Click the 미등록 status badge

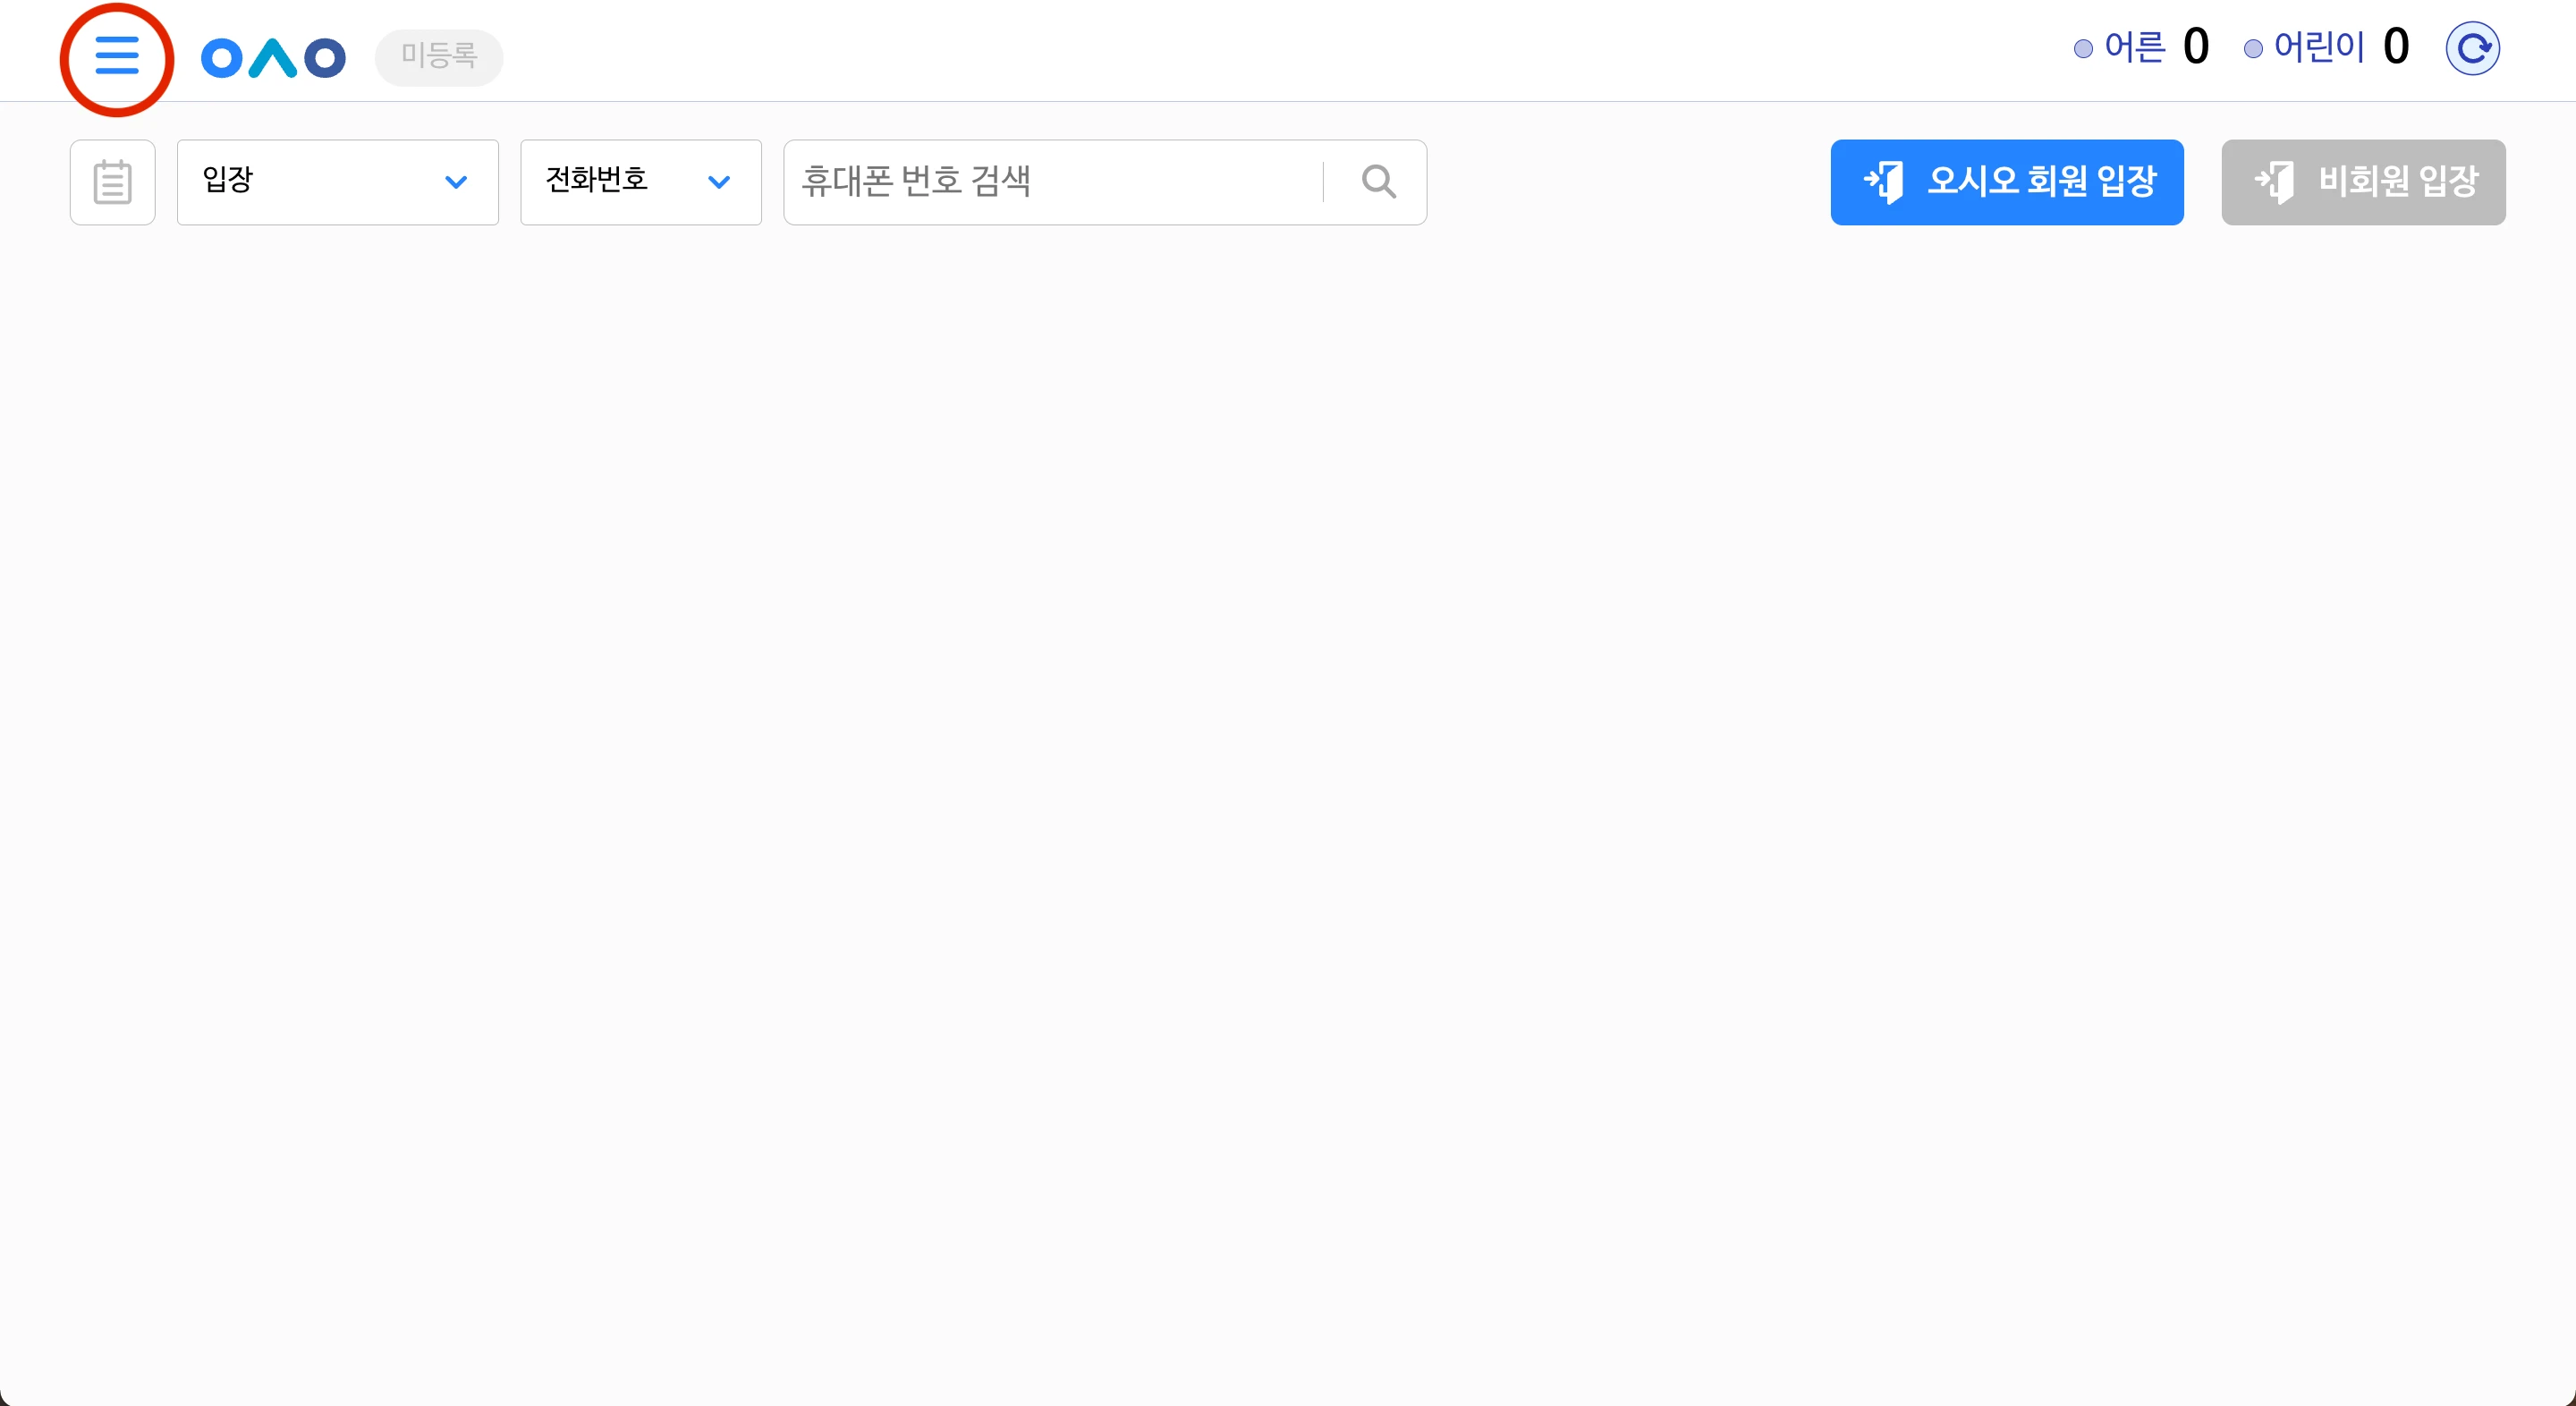point(439,57)
